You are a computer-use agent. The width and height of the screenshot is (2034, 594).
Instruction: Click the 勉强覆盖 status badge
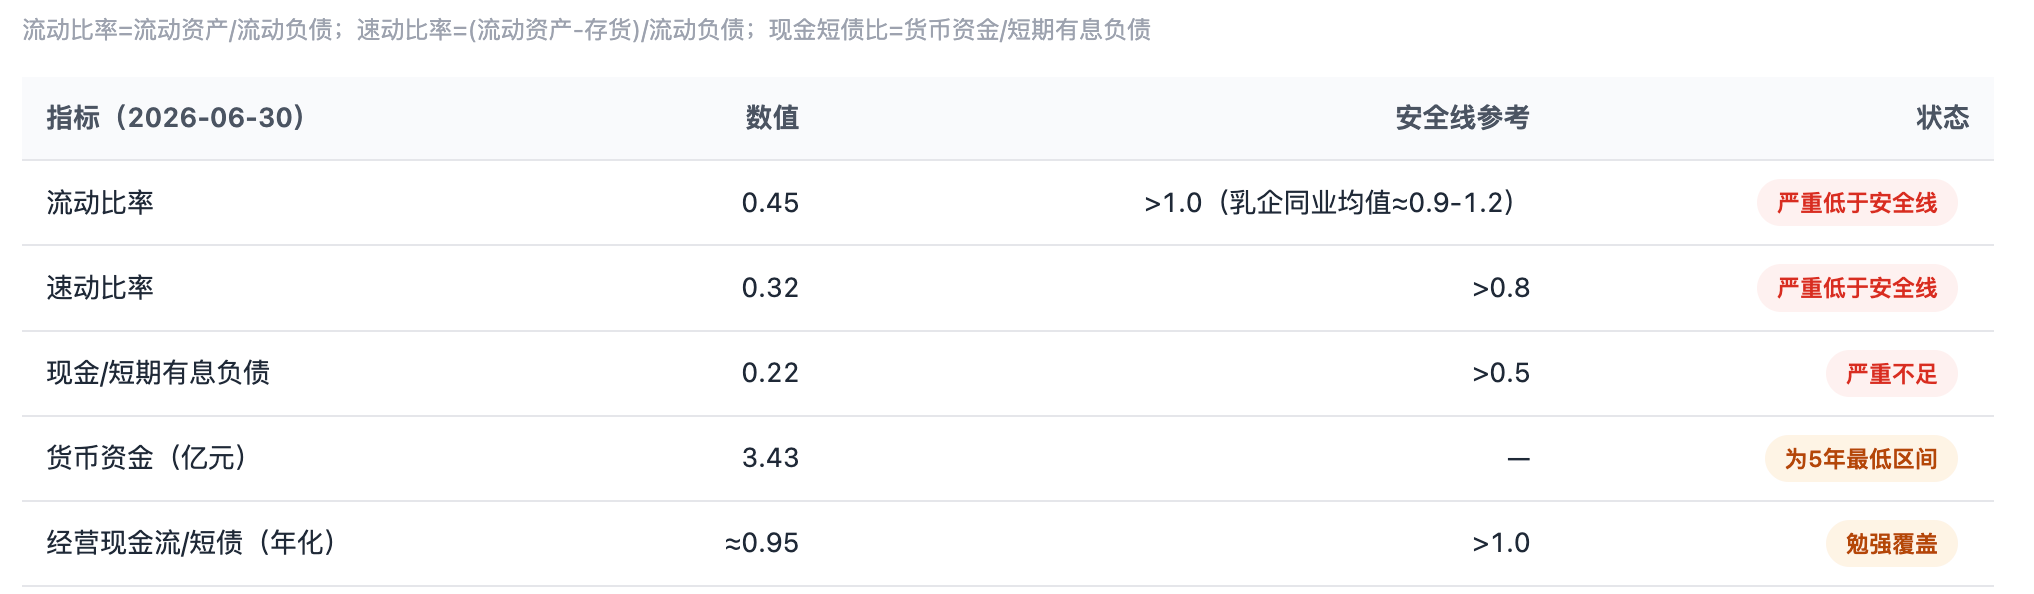[1891, 544]
